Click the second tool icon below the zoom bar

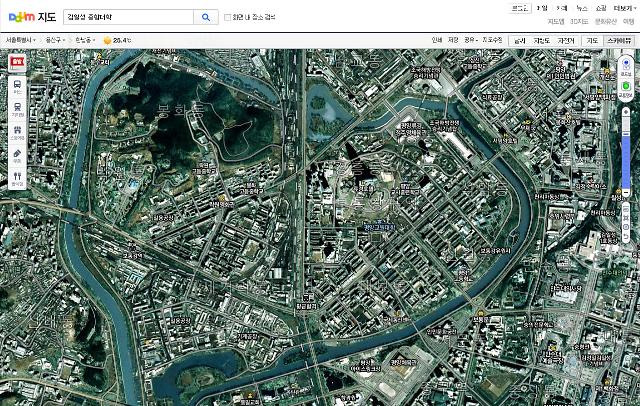(x=626, y=218)
